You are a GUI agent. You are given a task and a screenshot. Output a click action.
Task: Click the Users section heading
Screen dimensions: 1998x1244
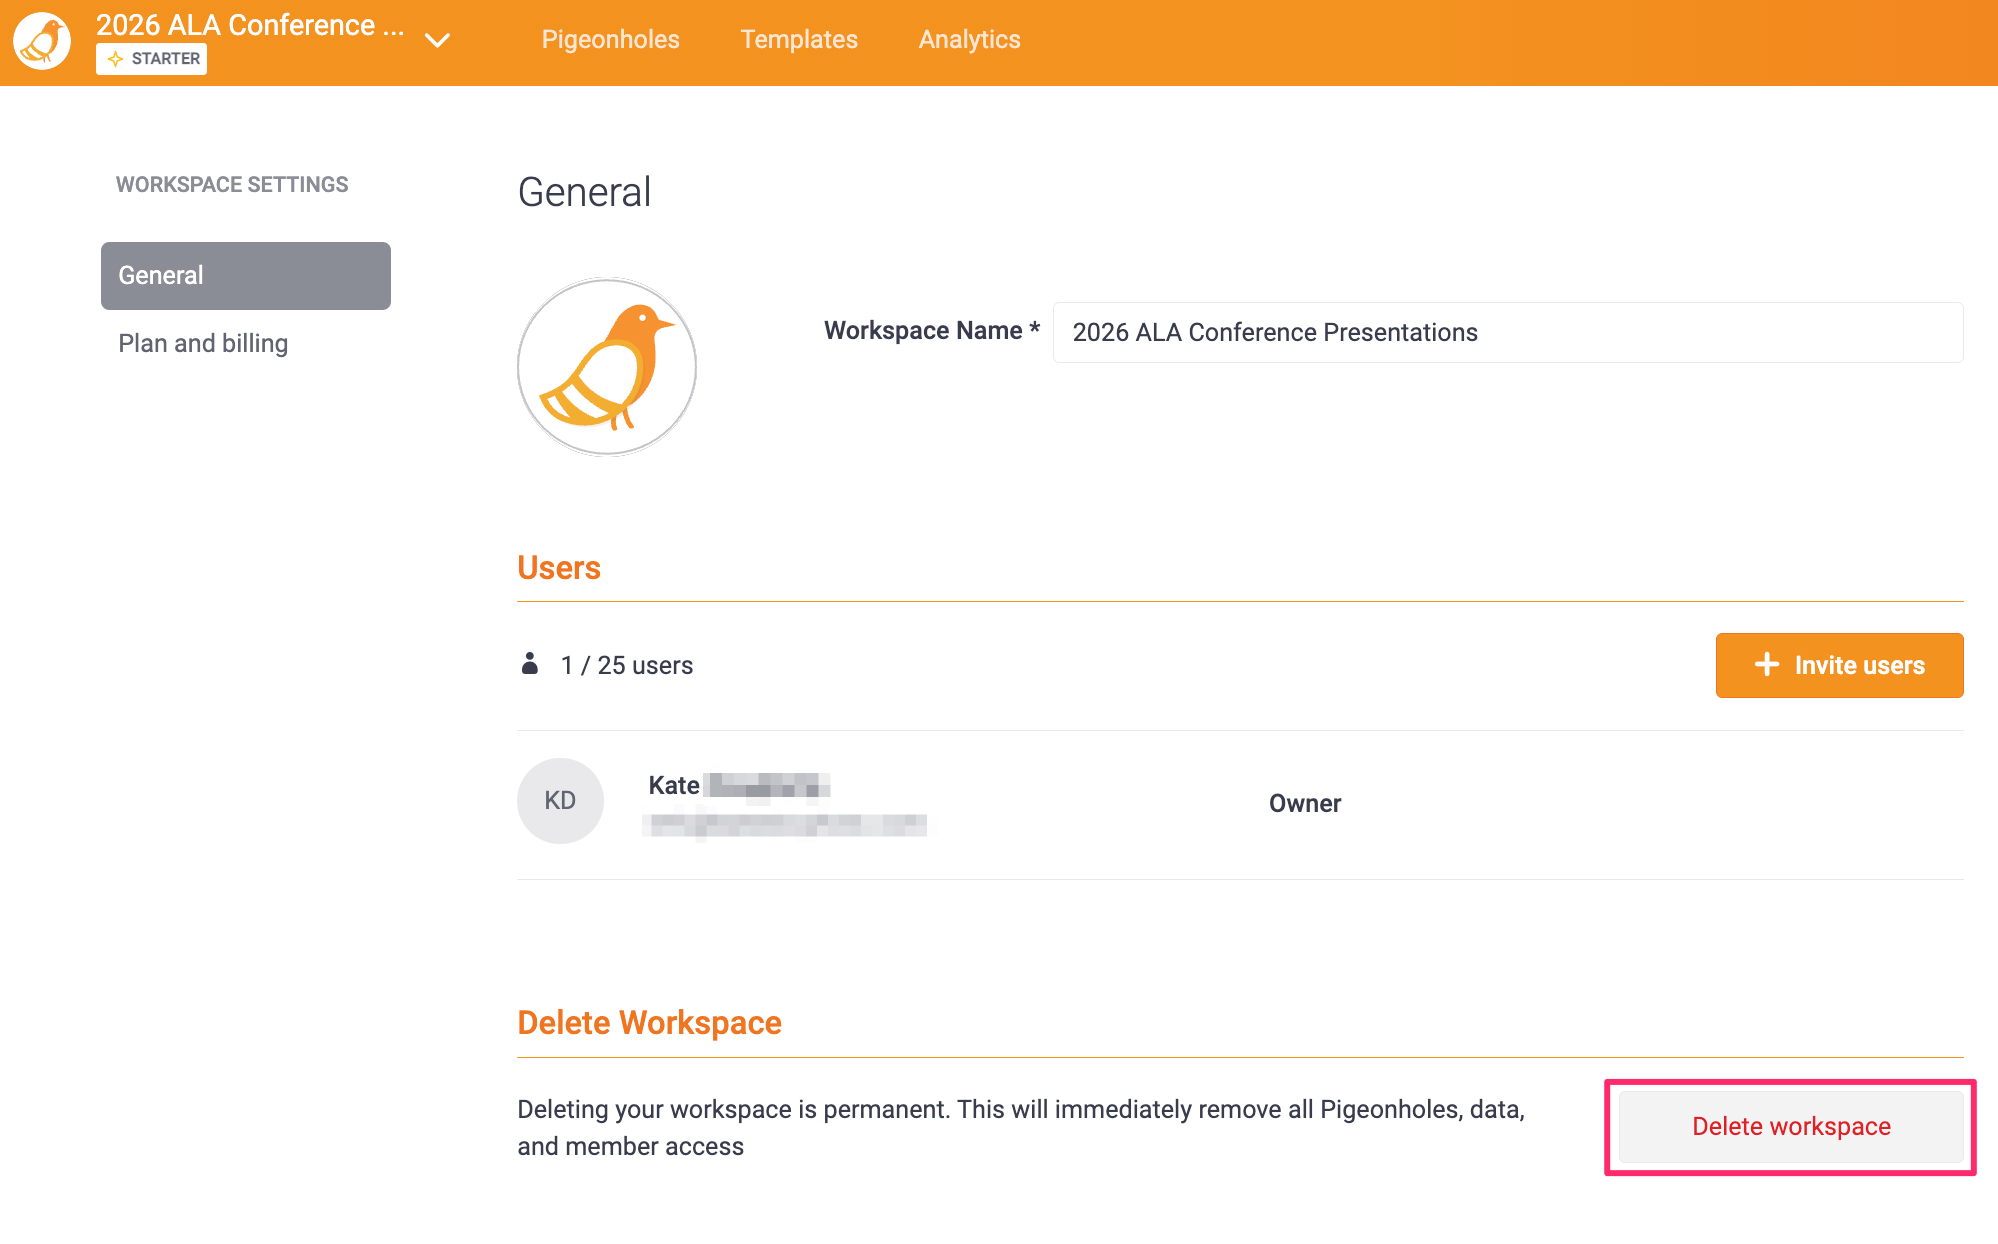click(x=559, y=568)
